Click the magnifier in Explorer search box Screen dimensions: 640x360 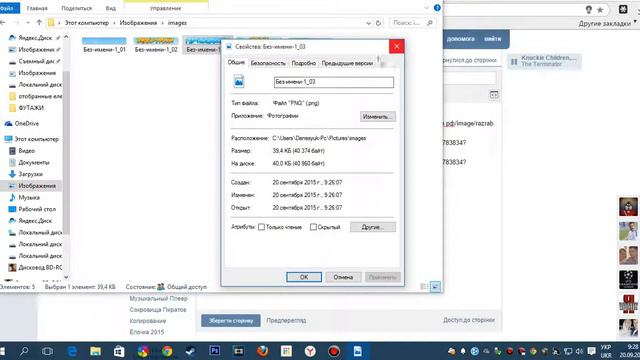pyautogui.click(x=430, y=23)
